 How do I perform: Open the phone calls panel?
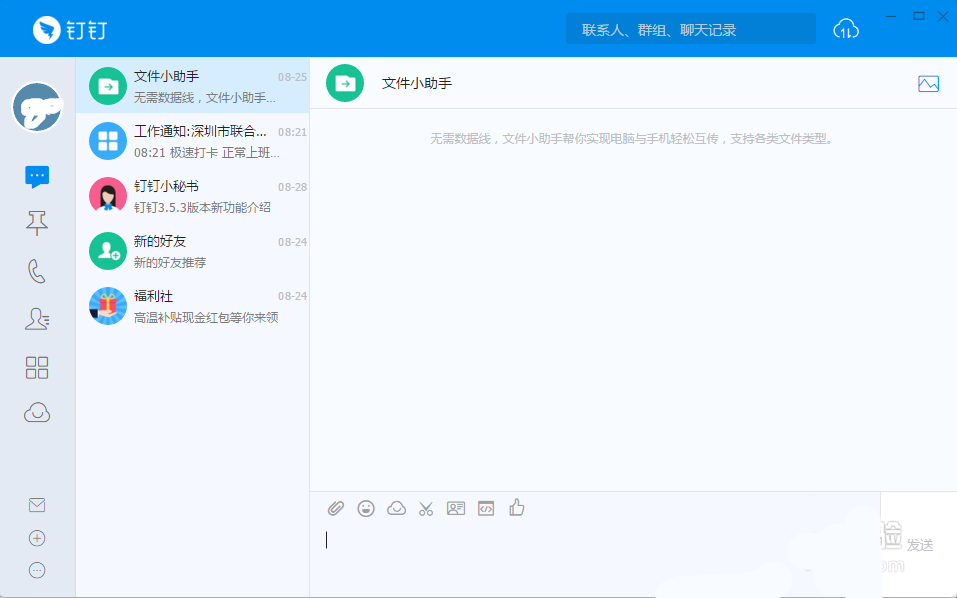click(x=37, y=270)
